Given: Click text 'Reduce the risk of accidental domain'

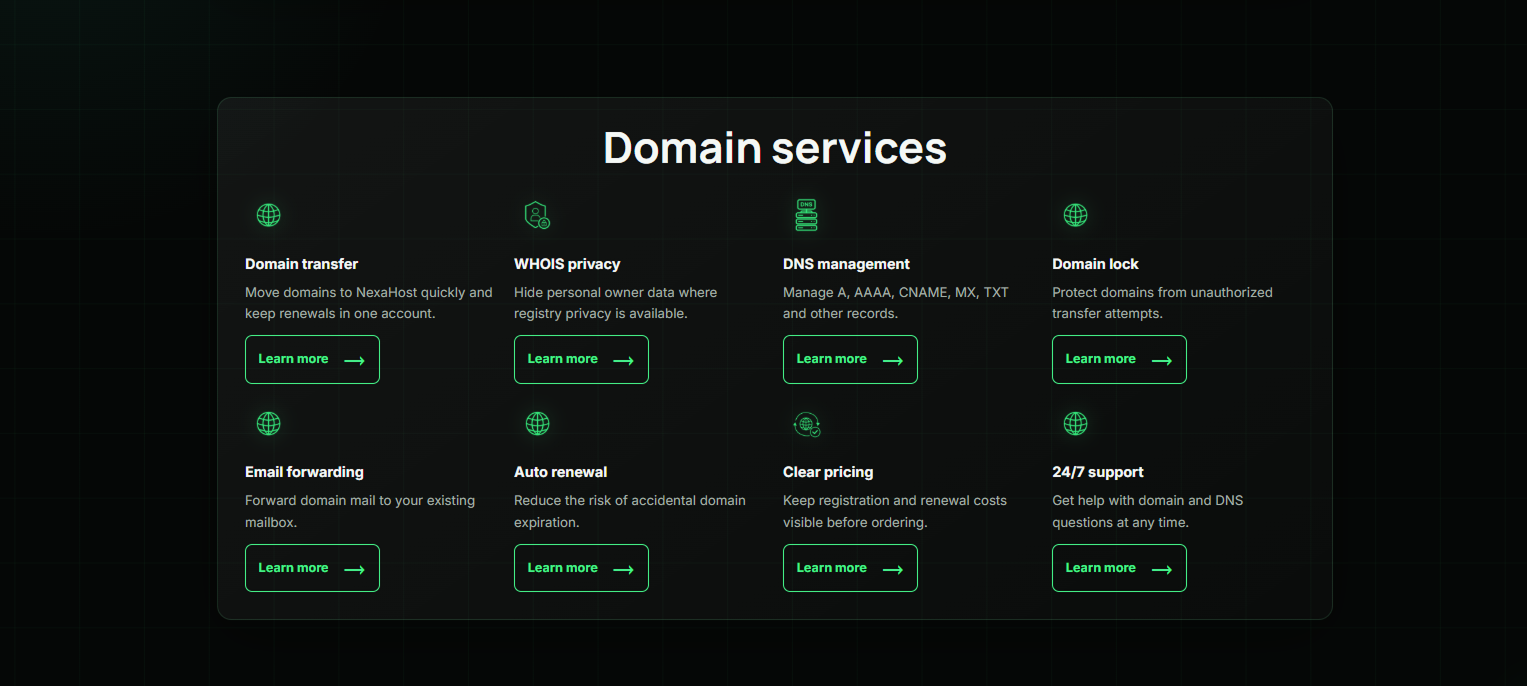Looking at the screenshot, I should pos(630,501).
